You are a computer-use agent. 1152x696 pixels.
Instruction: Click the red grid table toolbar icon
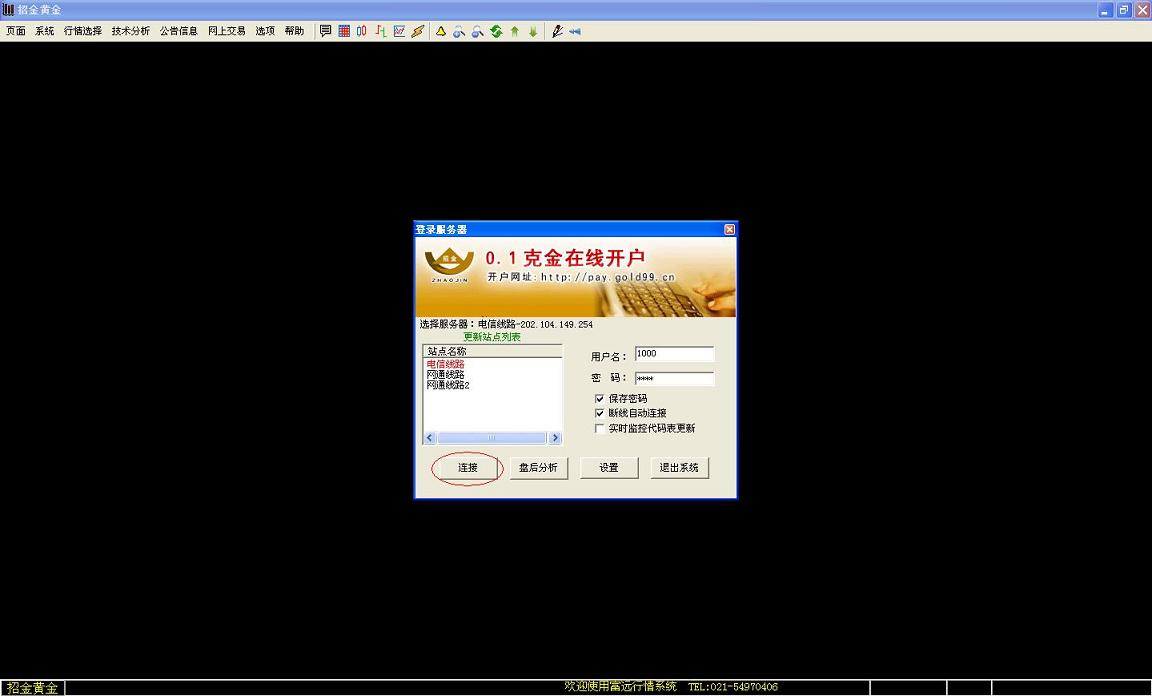pyautogui.click(x=344, y=31)
